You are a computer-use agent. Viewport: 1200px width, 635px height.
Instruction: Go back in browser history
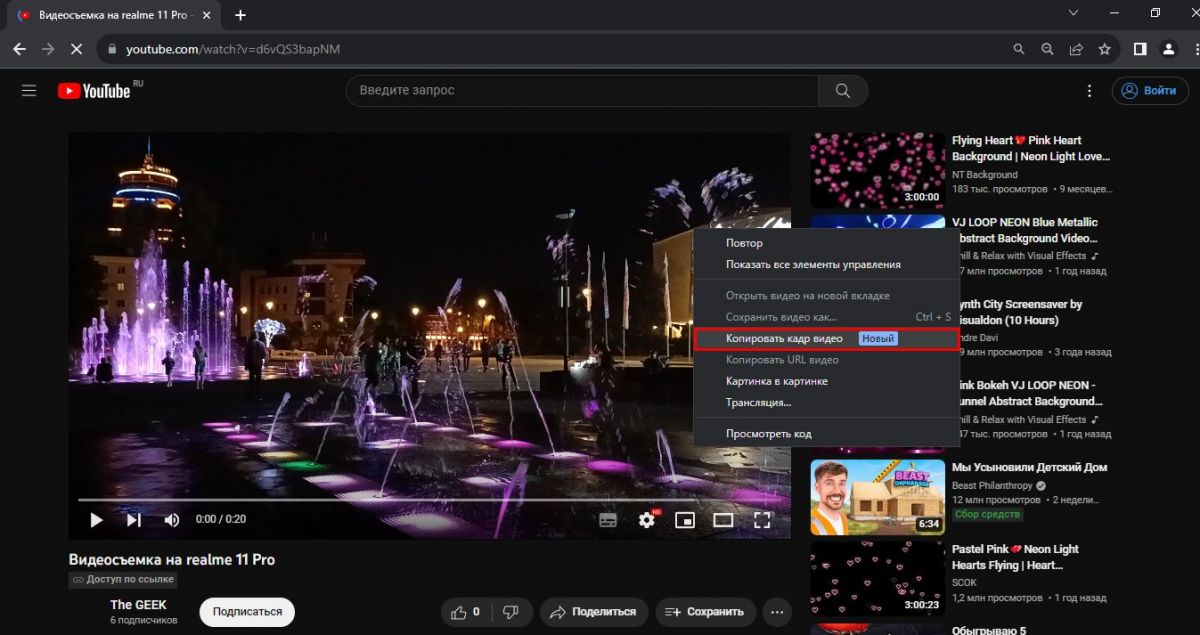coord(19,49)
